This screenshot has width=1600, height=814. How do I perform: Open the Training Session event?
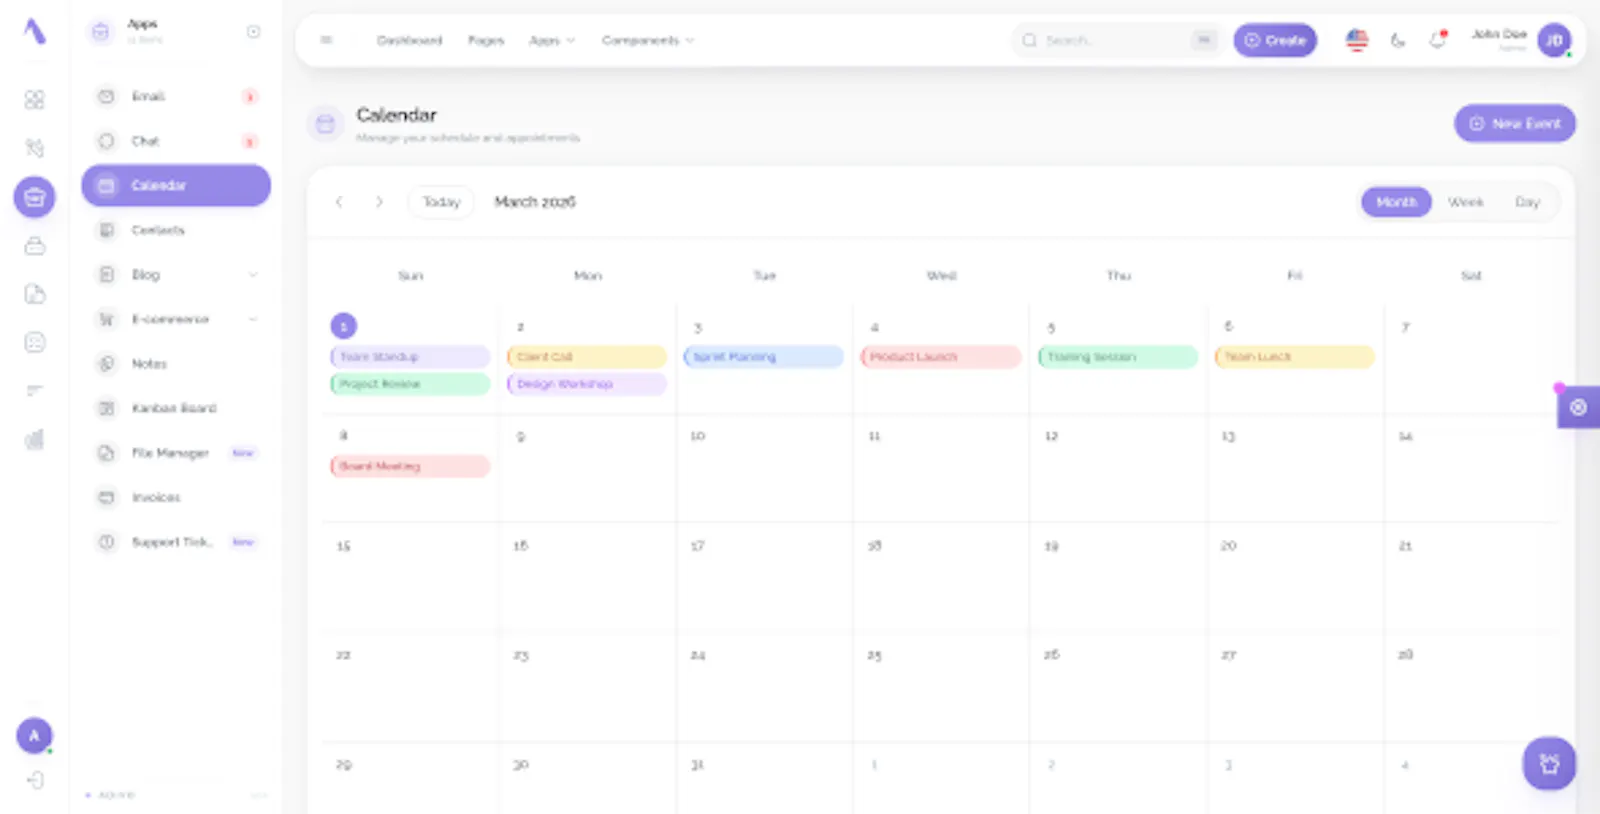pos(1118,357)
